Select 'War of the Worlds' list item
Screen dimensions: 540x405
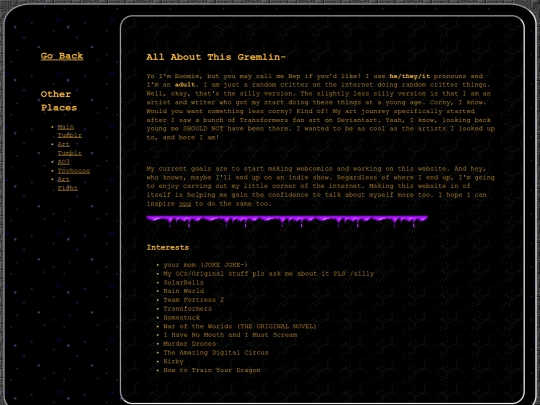240,326
